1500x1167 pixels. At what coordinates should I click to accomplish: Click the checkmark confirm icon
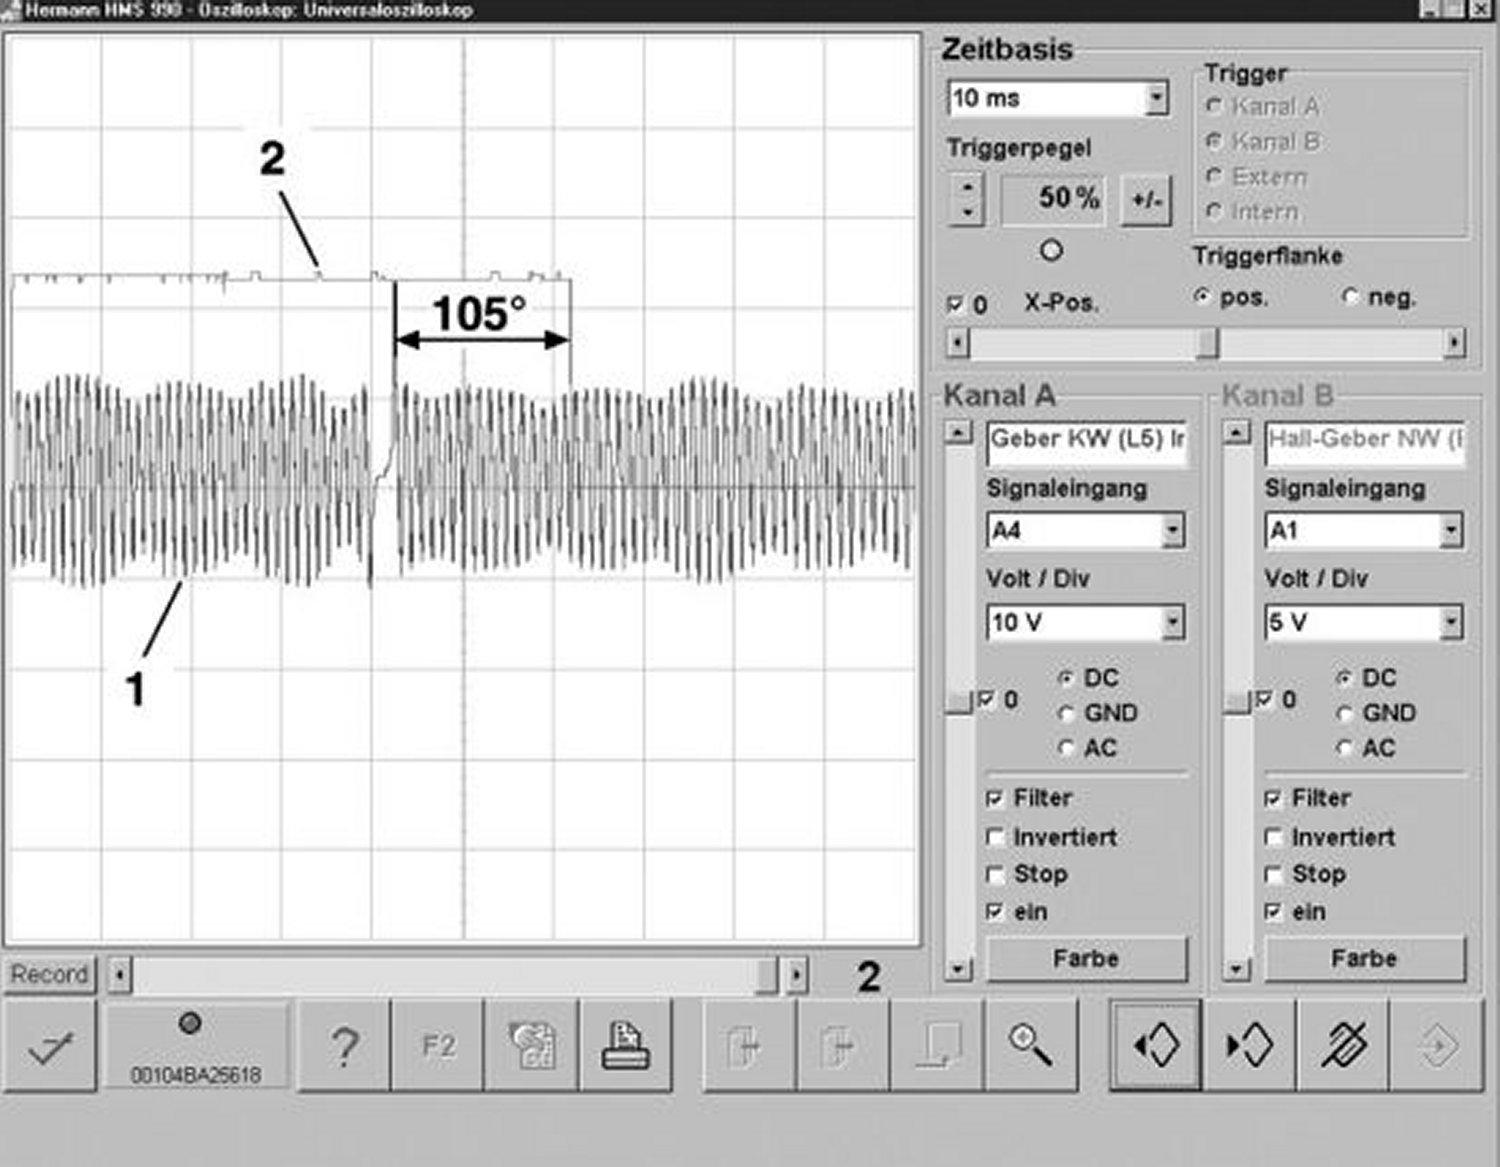coord(50,1047)
